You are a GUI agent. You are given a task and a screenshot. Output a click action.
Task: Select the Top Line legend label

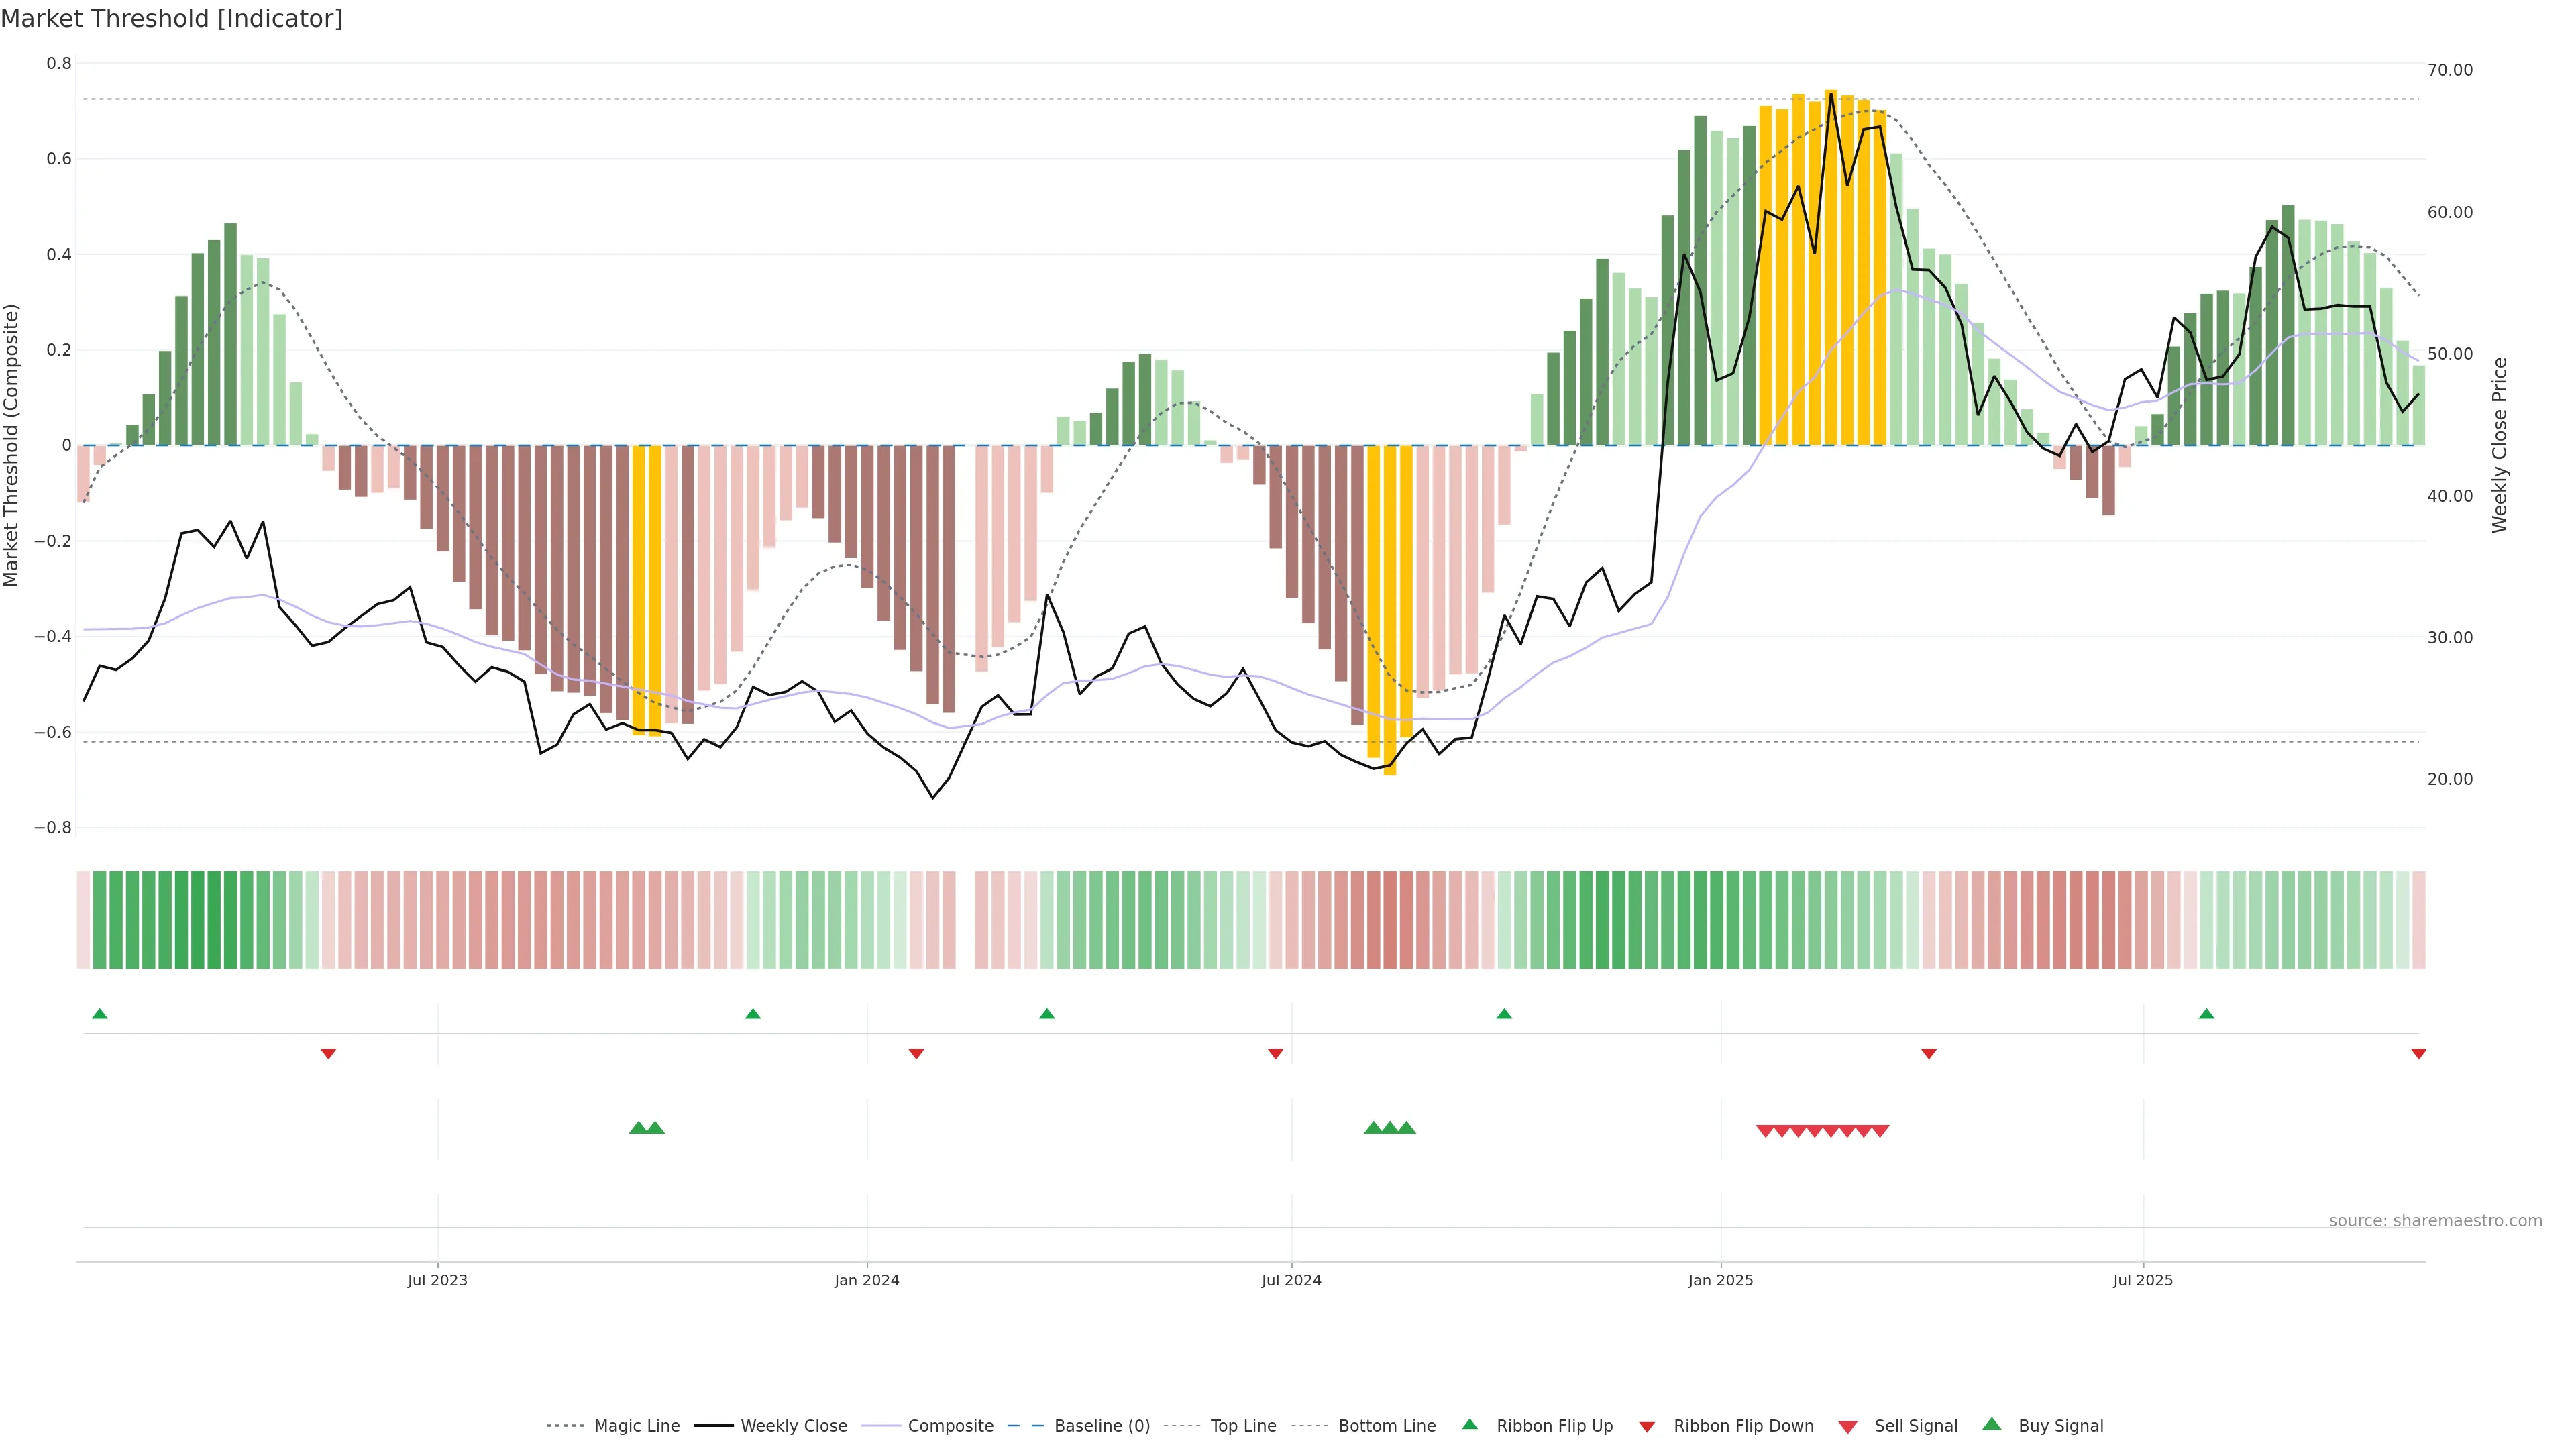pyautogui.click(x=1243, y=1425)
